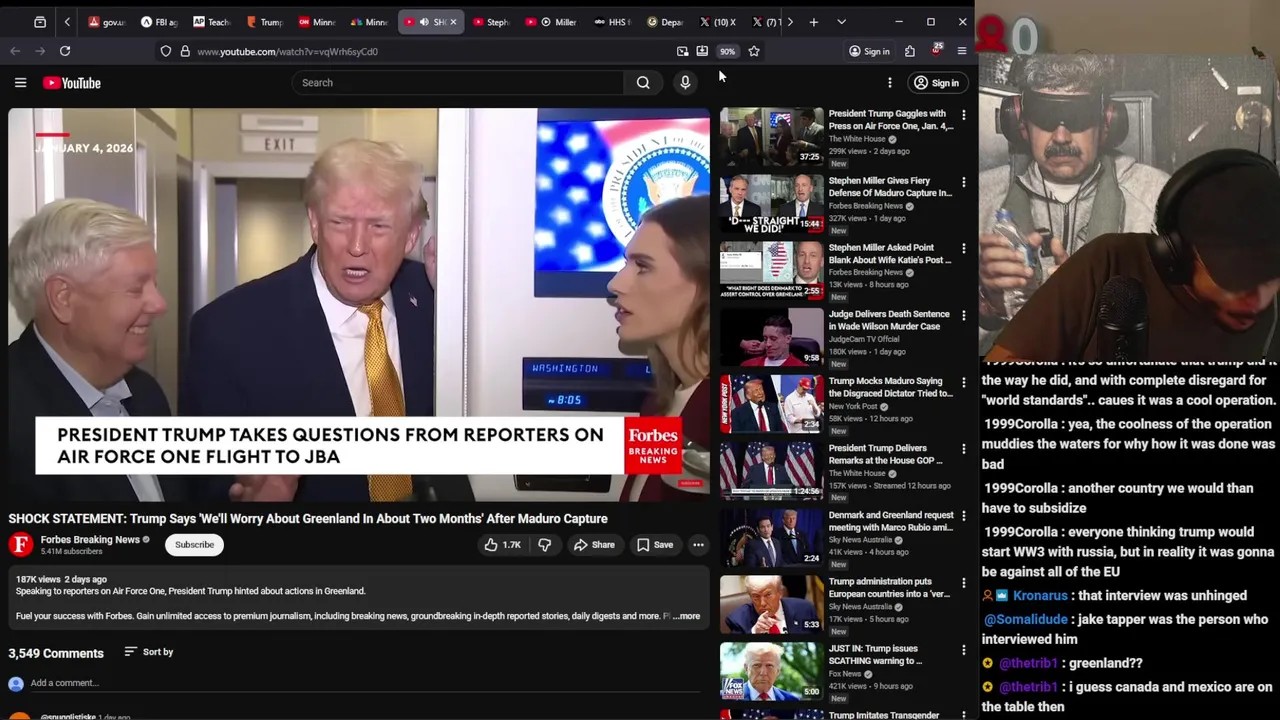
Task: Open President Trump Delivers Remarks House GOP video
Action: tap(886, 454)
